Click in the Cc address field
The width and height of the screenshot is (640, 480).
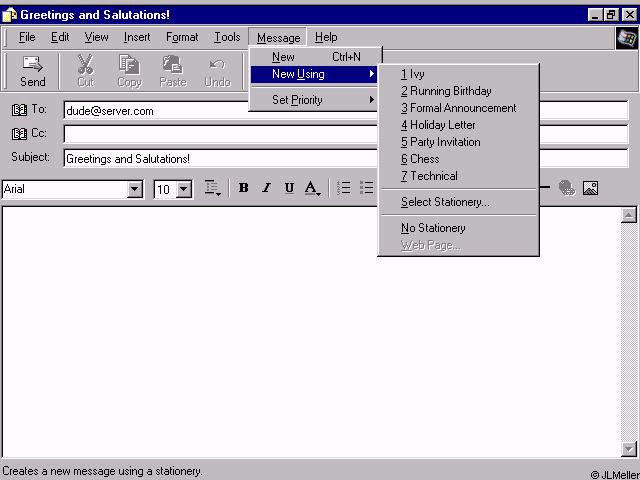click(x=346, y=134)
